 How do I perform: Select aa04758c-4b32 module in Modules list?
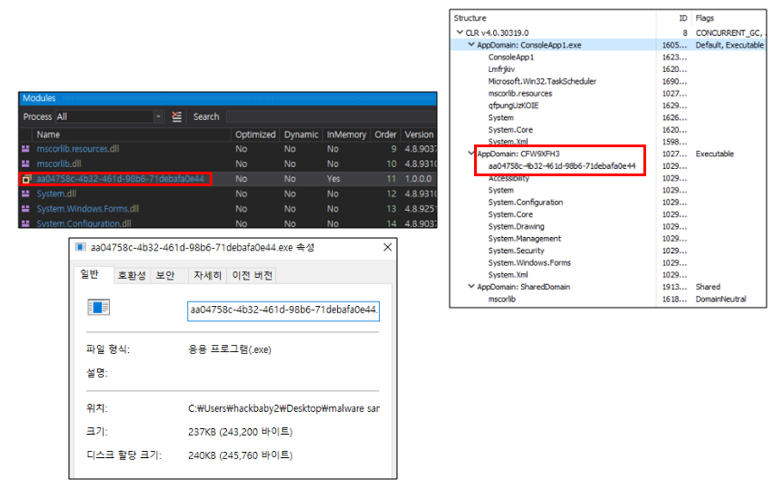click(x=228, y=179)
